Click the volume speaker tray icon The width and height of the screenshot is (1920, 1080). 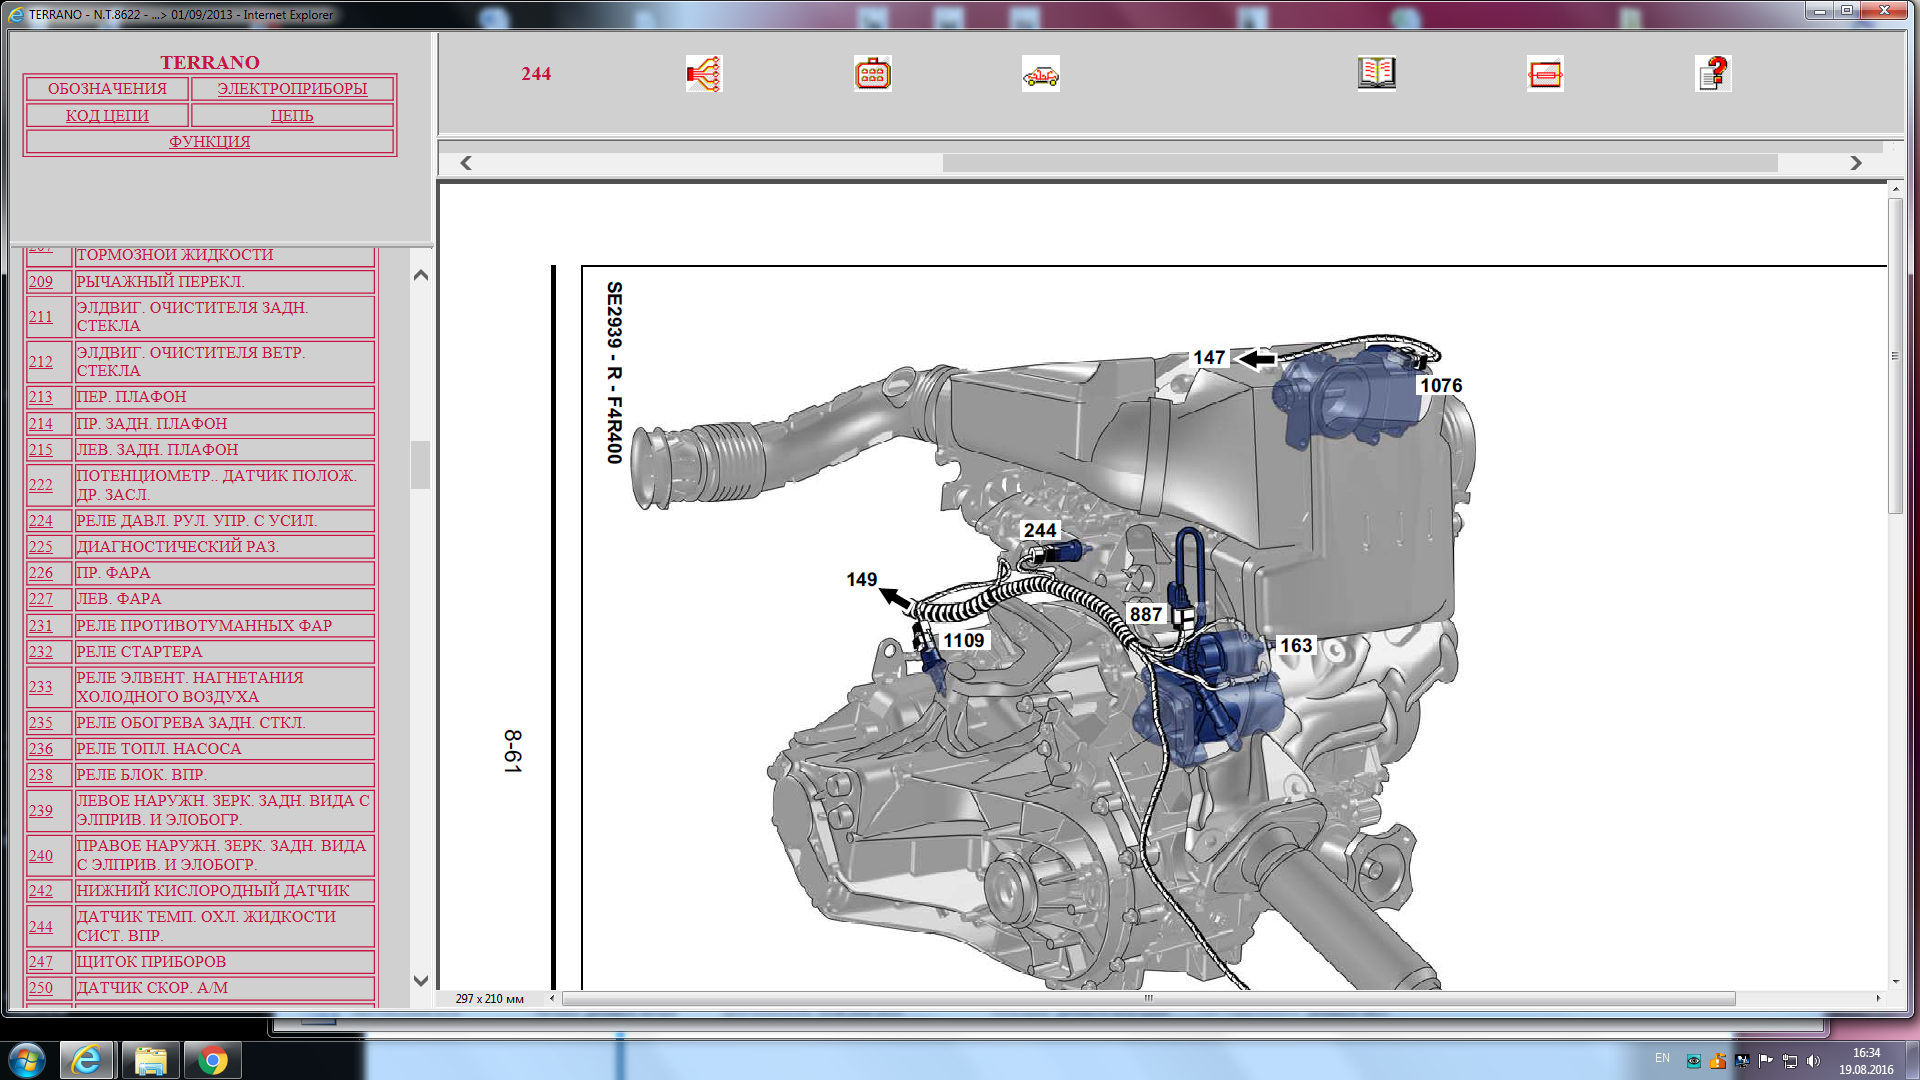pos(1813,1061)
